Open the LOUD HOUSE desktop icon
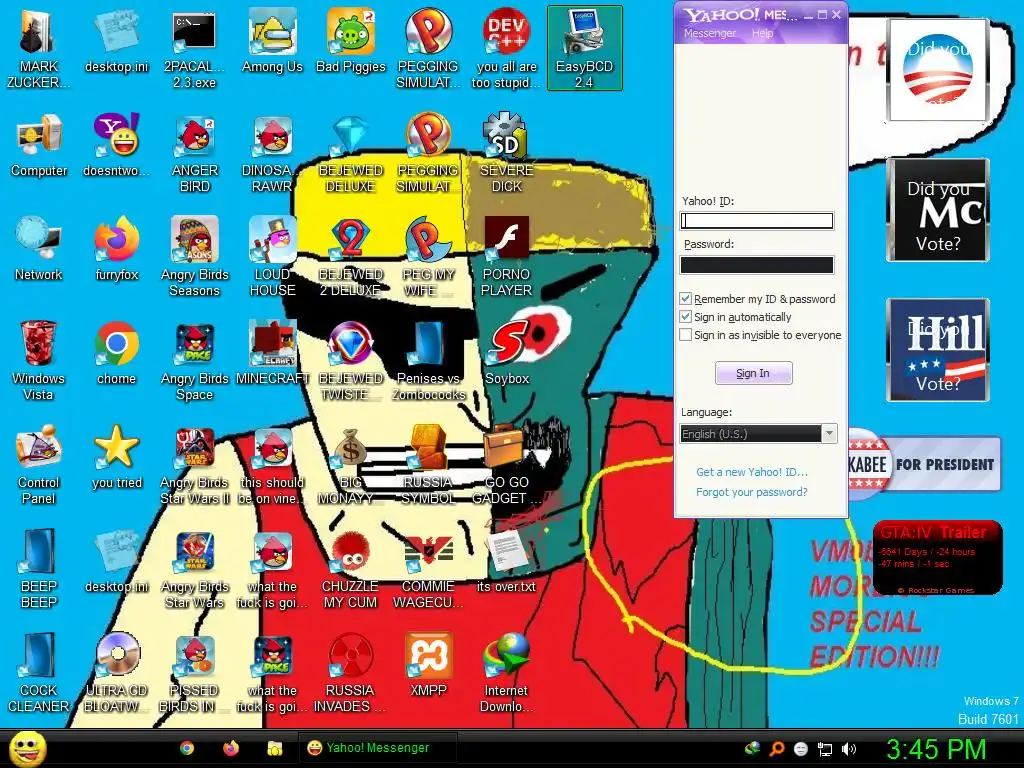1024x768 pixels. pyautogui.click(x=272, y=257)
